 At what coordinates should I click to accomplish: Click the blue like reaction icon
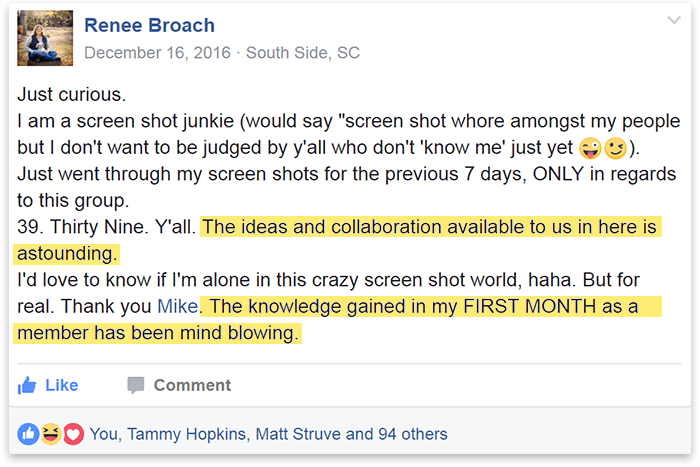point(29,434)
